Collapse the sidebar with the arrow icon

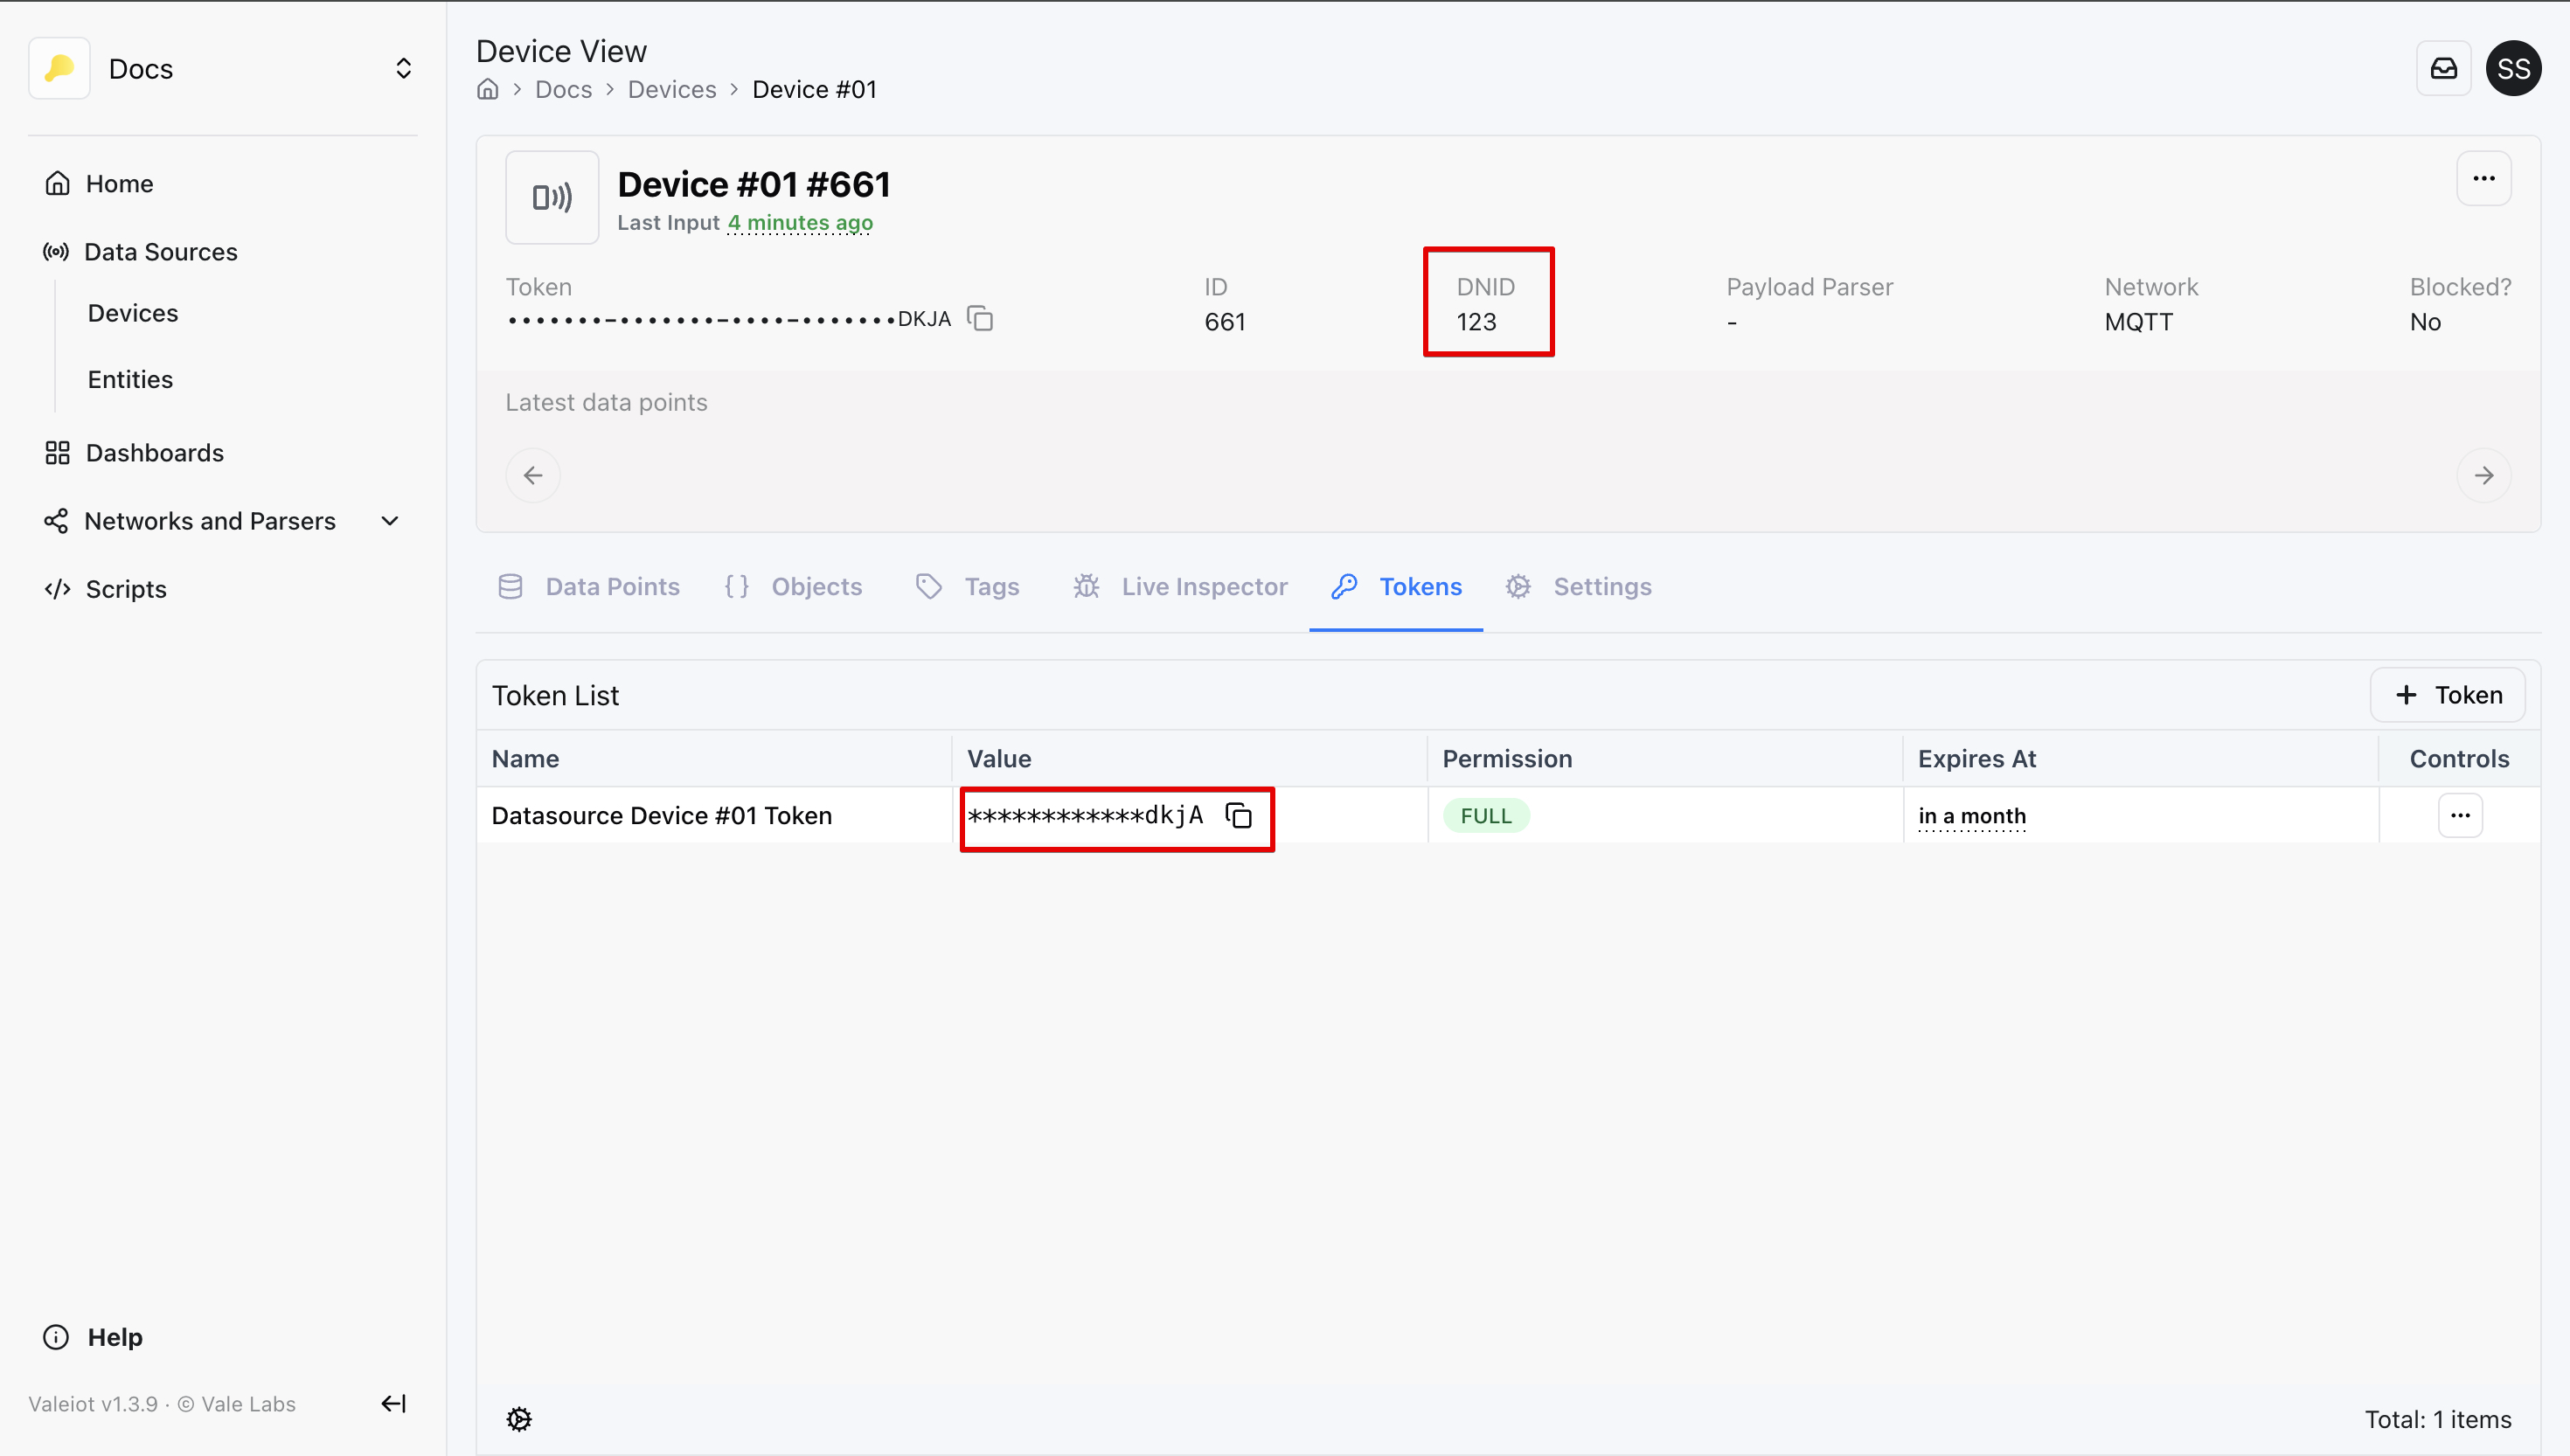point(393,1403)
